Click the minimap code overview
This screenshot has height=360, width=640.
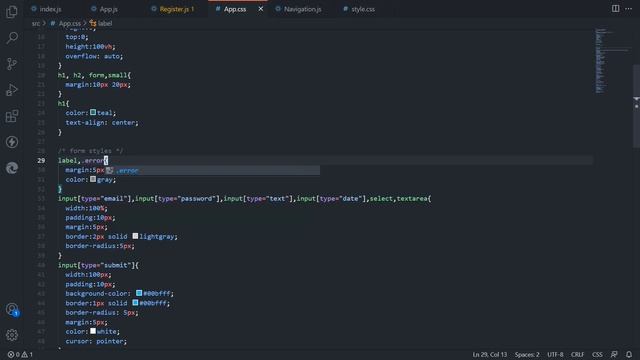tap(611, 61)
